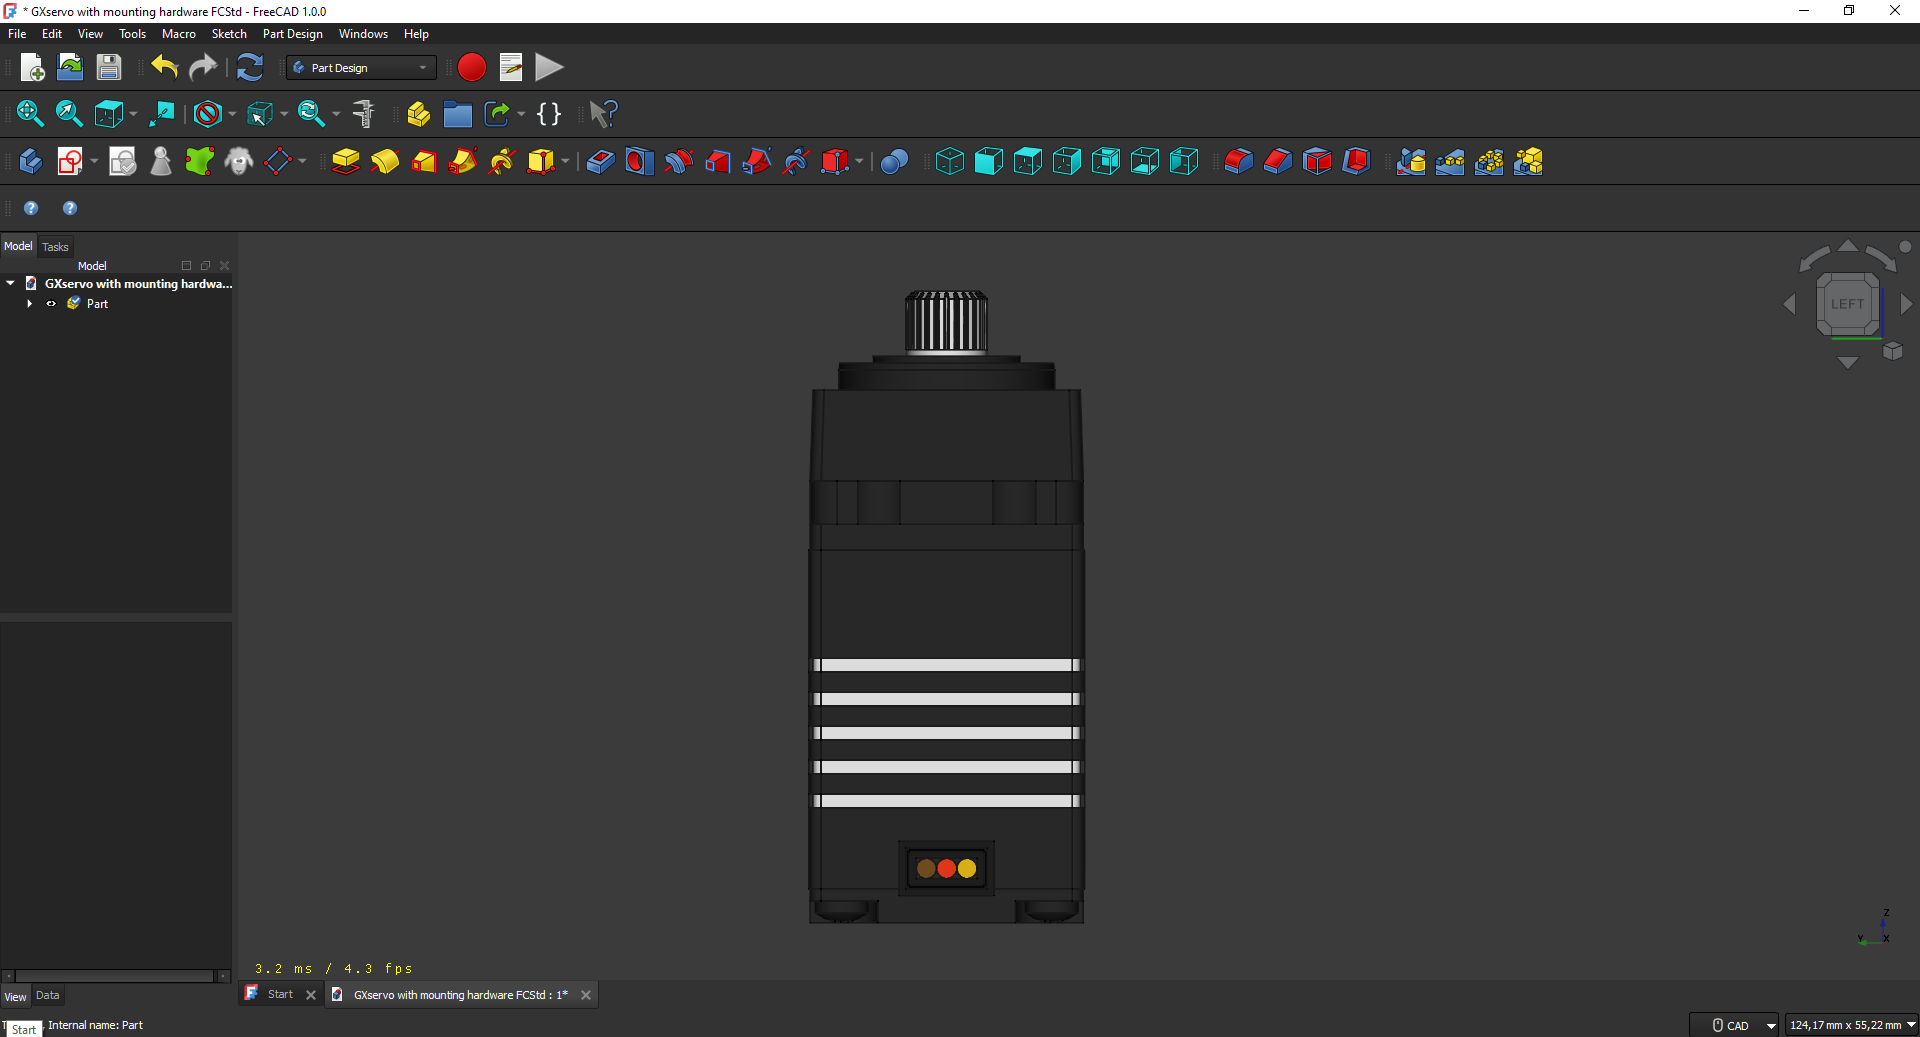
Task: Open the Macro menu
Action: pos(179,34)
